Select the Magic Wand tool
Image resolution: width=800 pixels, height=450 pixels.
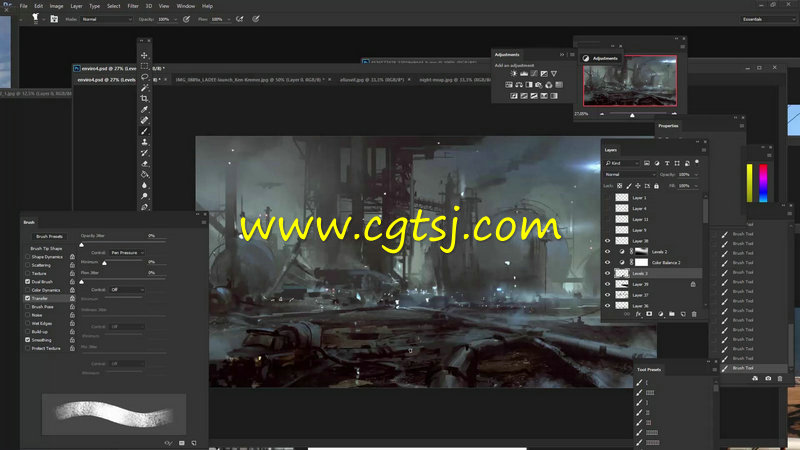point(144,88)
